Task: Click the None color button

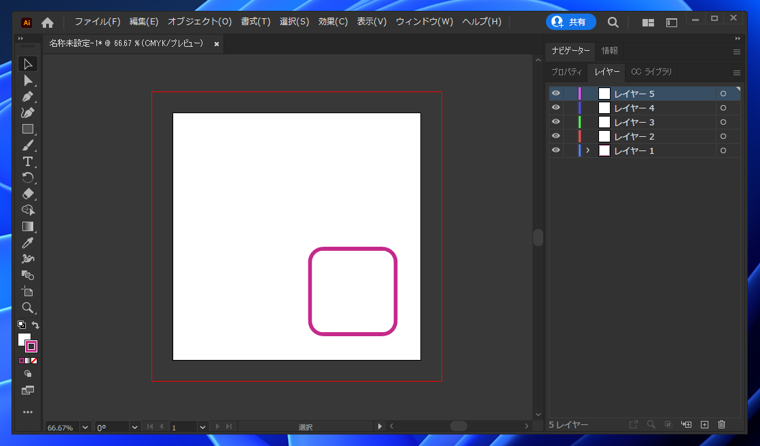Action: click(x=34, y=361)
